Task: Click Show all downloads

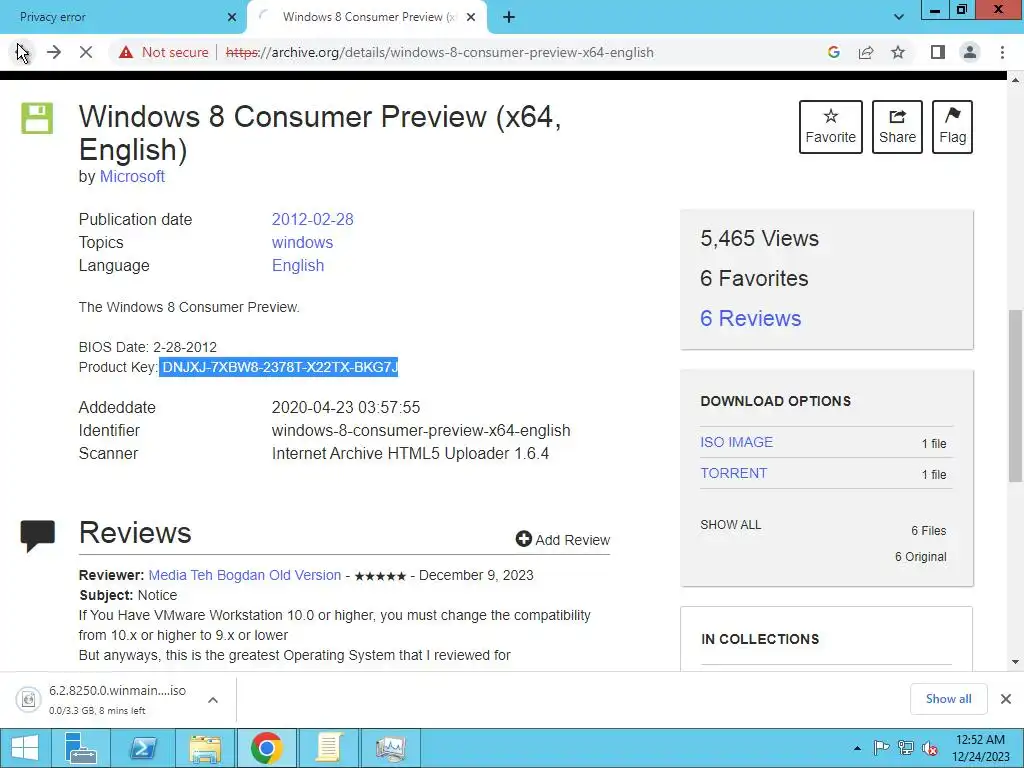Action: pyautogui.click(x=948, y=699)
